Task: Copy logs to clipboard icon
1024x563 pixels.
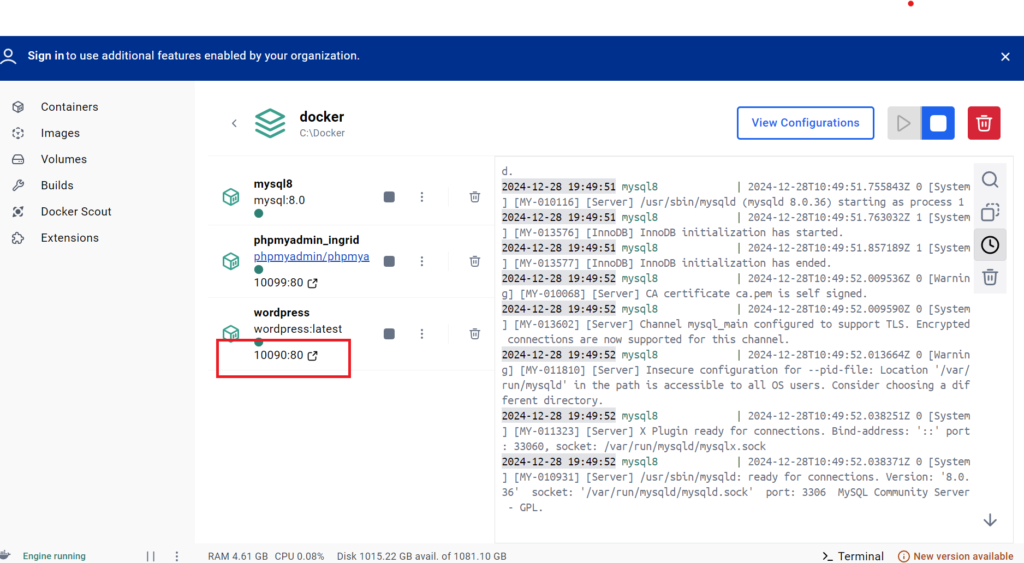Action: 989,212
